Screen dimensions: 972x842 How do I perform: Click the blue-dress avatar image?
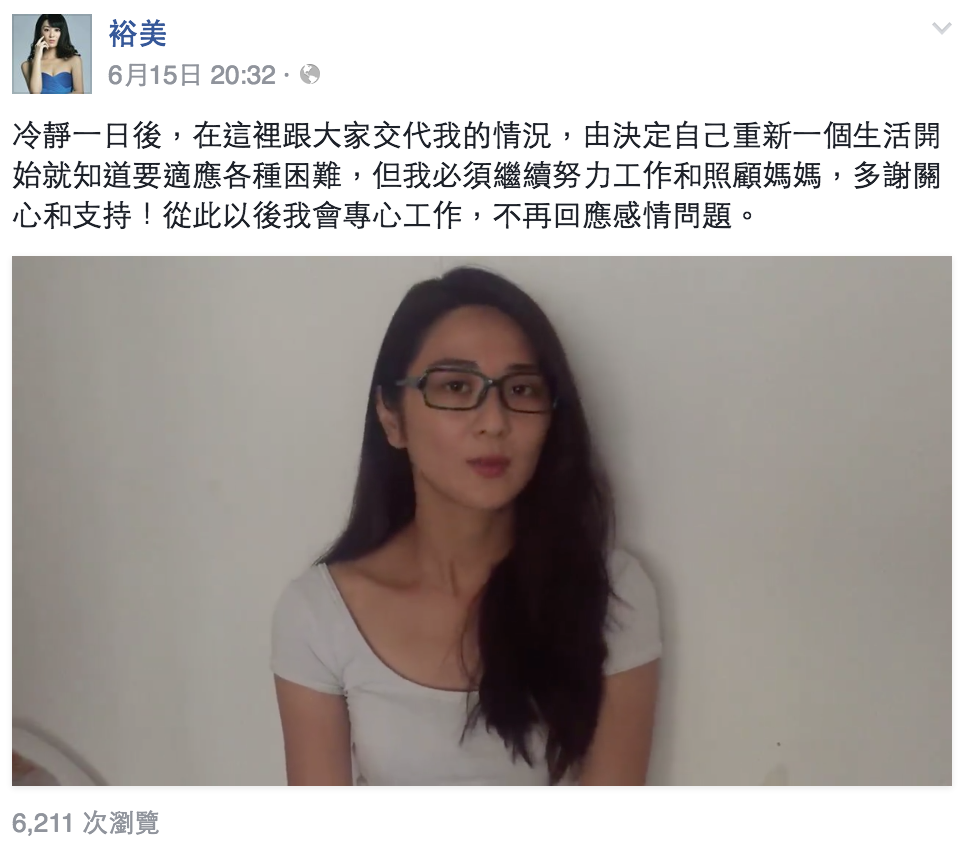click(x=52, y=54)
